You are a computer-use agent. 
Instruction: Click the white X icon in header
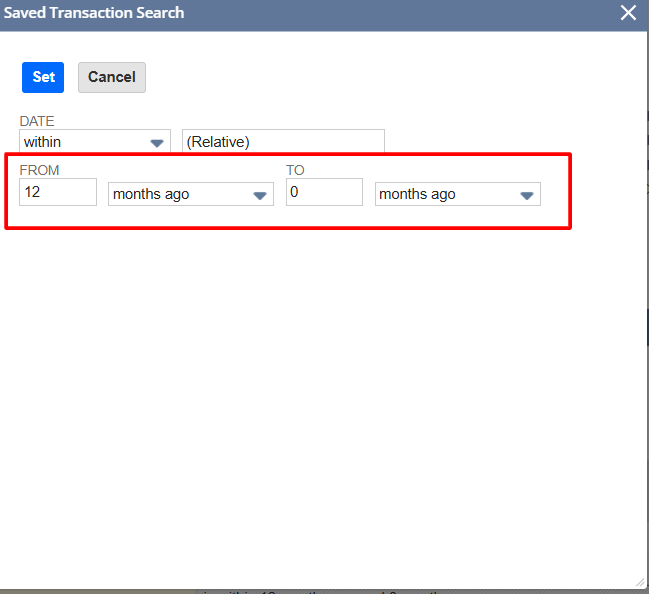(628, 13)
